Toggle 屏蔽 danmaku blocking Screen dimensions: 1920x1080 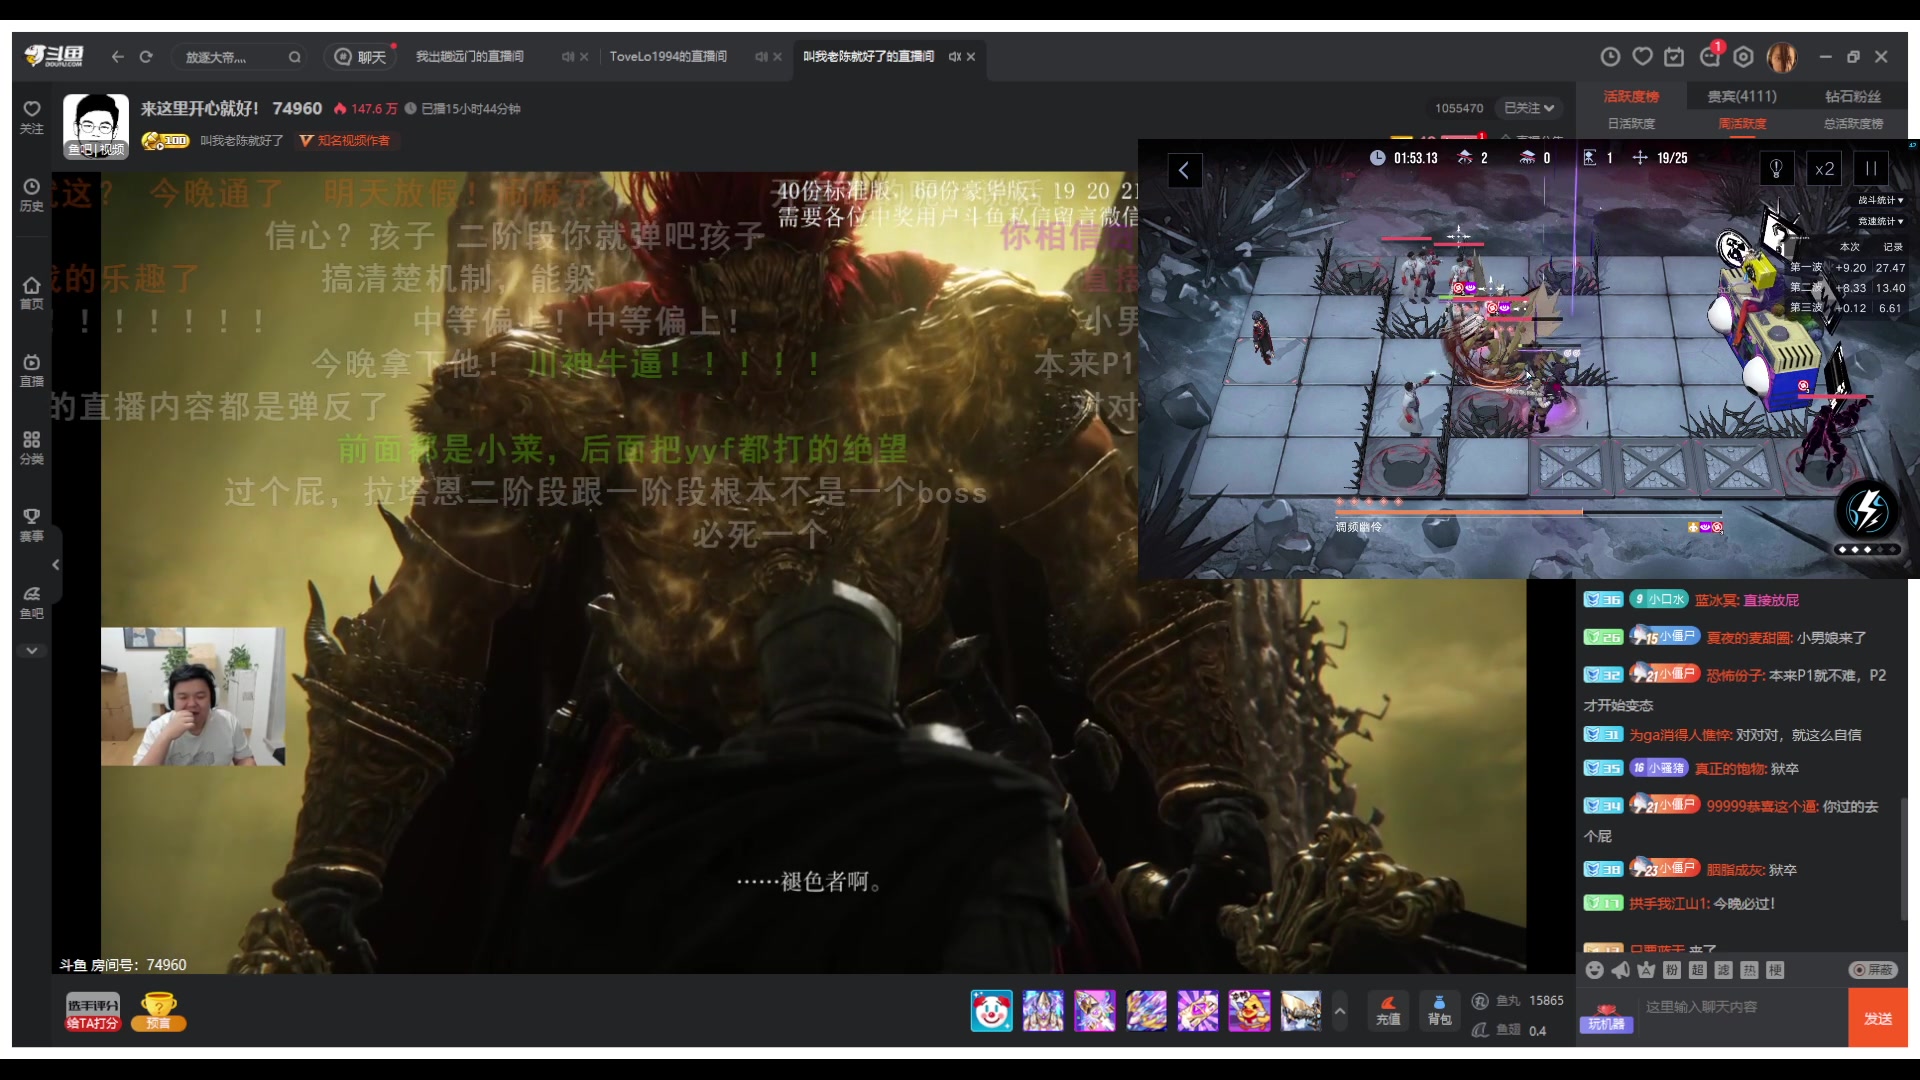1873,970
